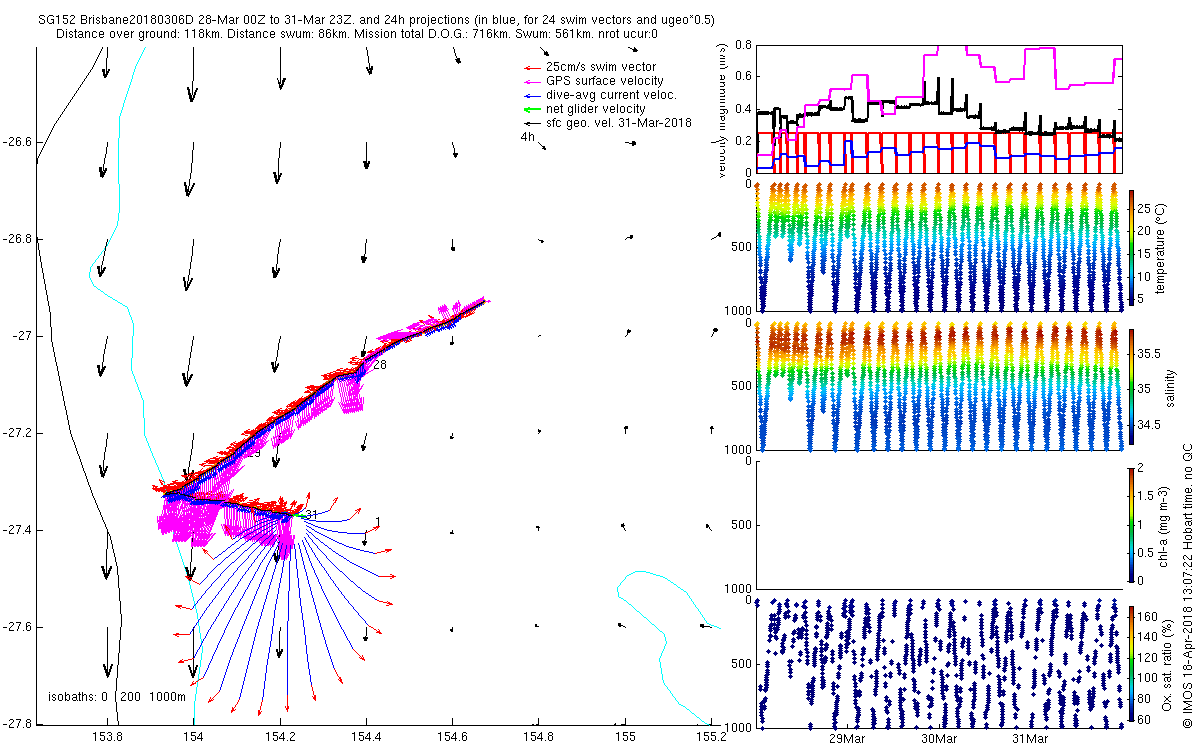Select the 'GPS surface velocity' legend entry
Screen dimensions: 1200x750
[x=605, y=81]
